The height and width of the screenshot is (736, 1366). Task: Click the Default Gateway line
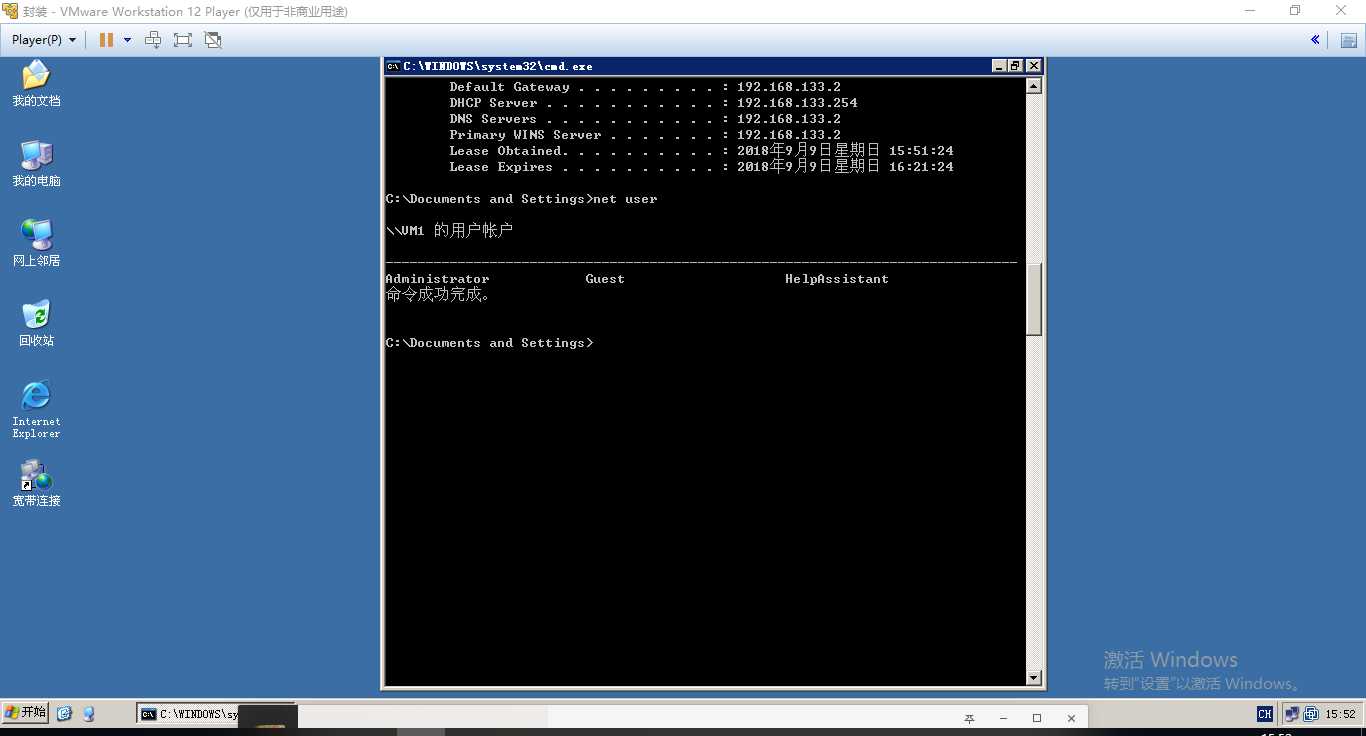pyautogui.click(x=645, y=87)
